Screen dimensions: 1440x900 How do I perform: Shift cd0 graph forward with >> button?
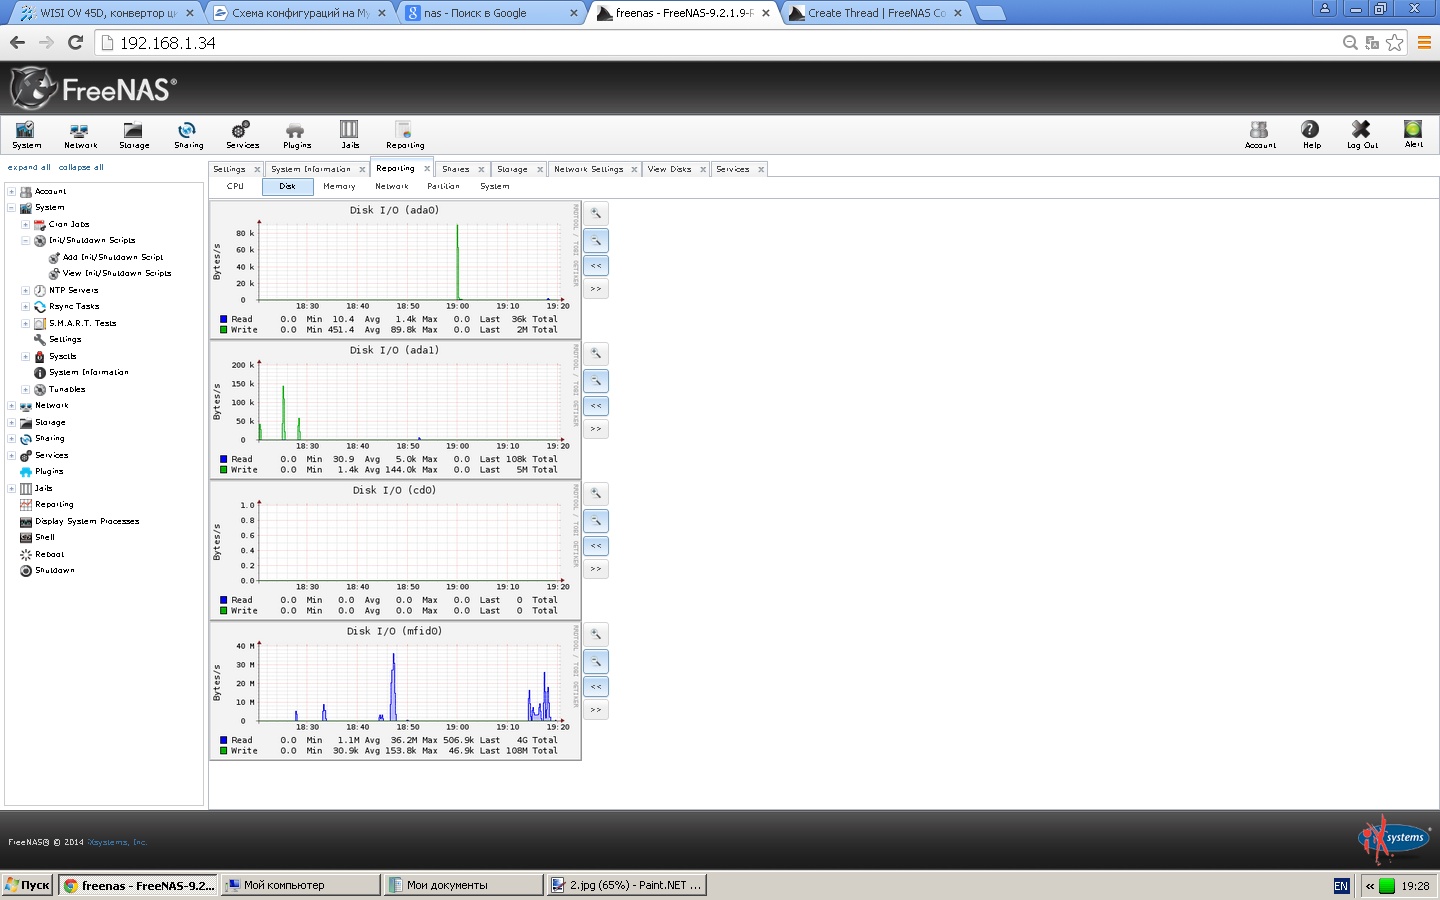click(596, 569)
